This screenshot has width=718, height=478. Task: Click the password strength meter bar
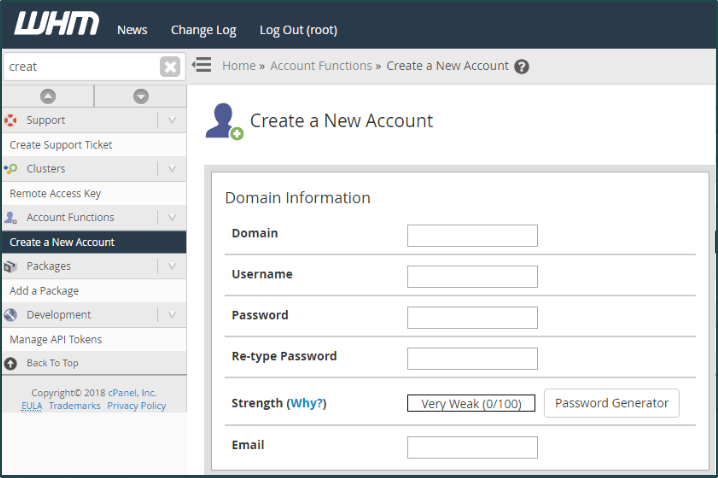(471, 404)
